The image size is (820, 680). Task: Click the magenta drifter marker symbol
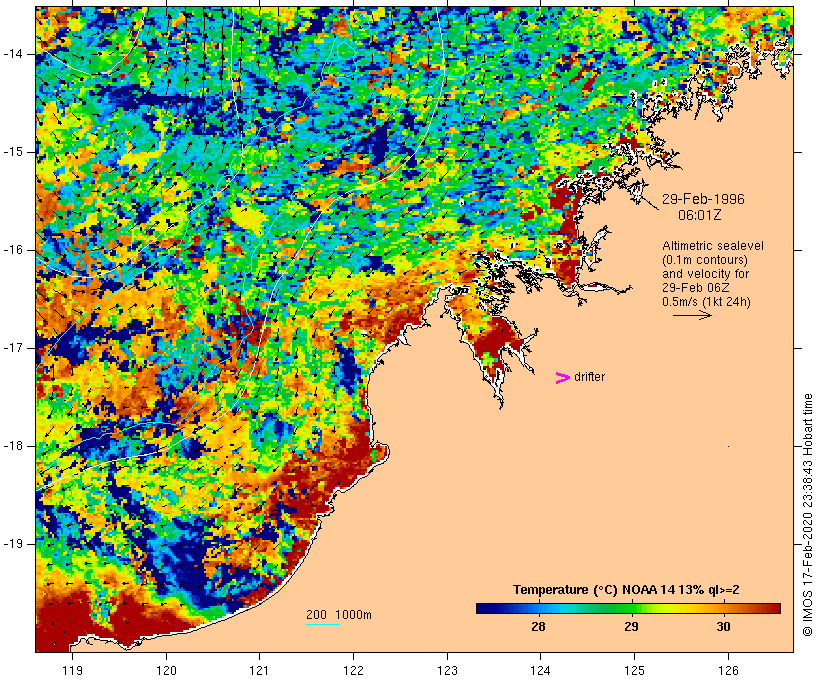tap(562, 378)
